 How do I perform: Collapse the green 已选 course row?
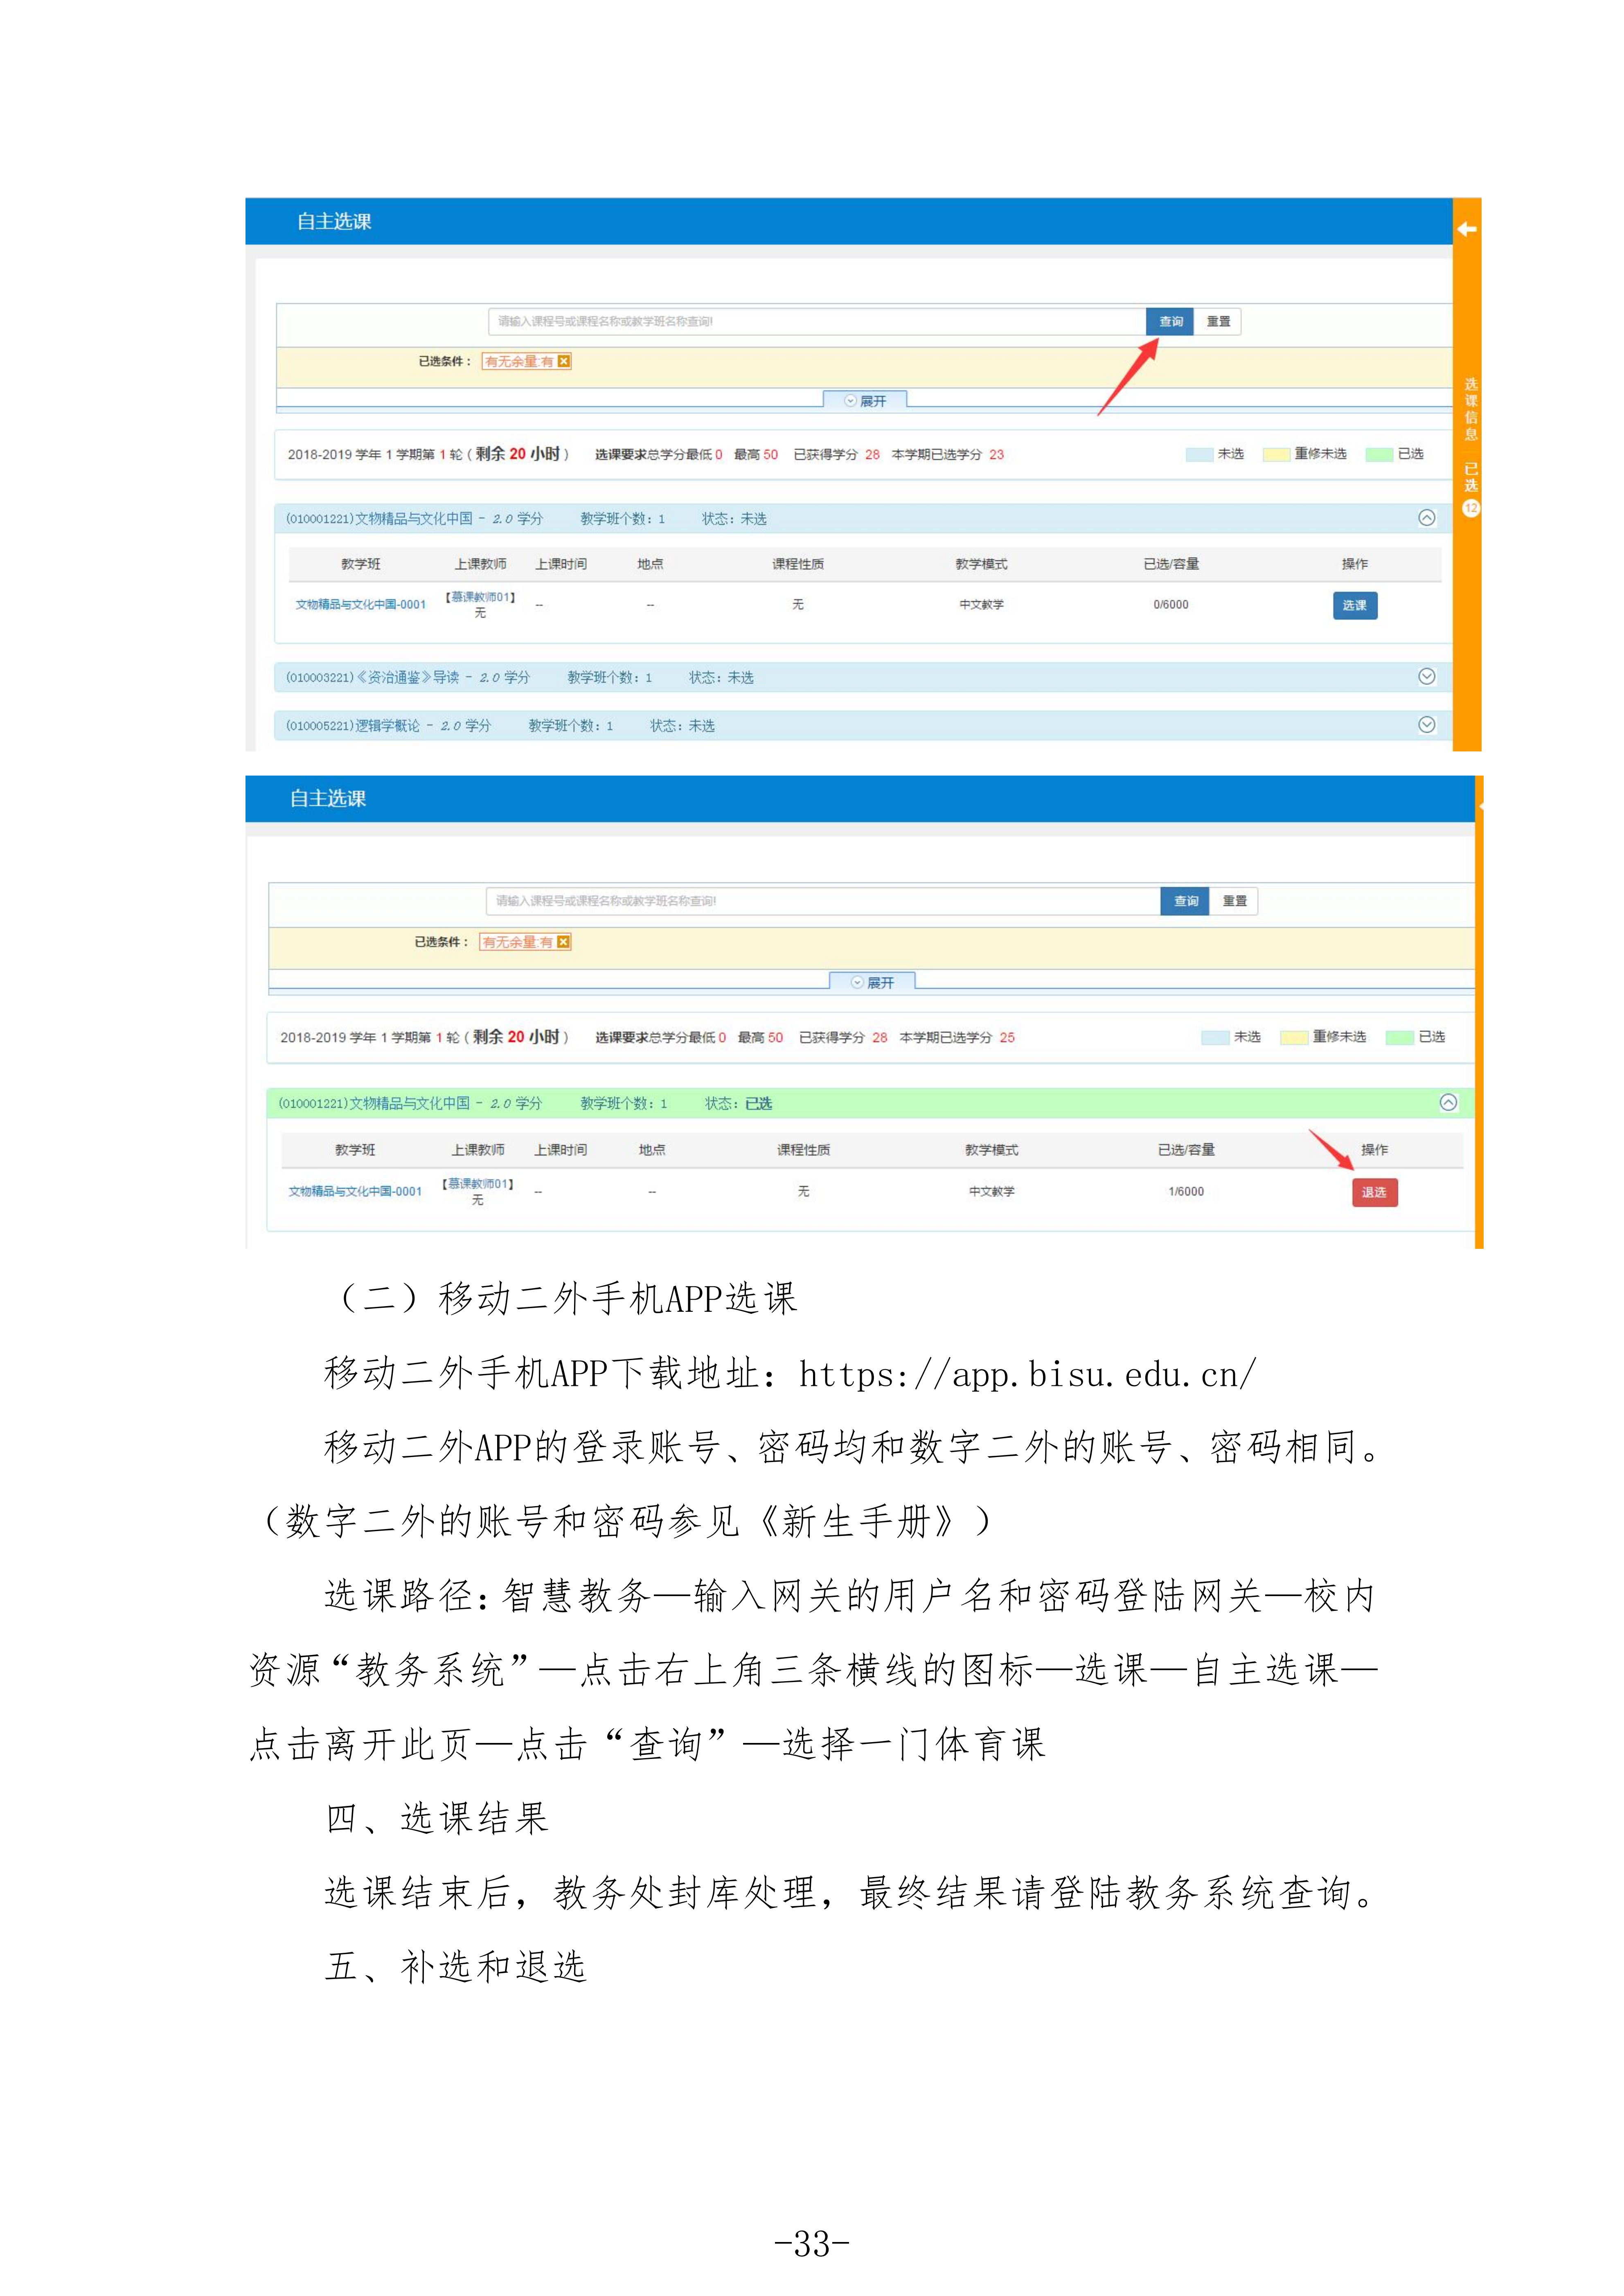point(1448,1102)
